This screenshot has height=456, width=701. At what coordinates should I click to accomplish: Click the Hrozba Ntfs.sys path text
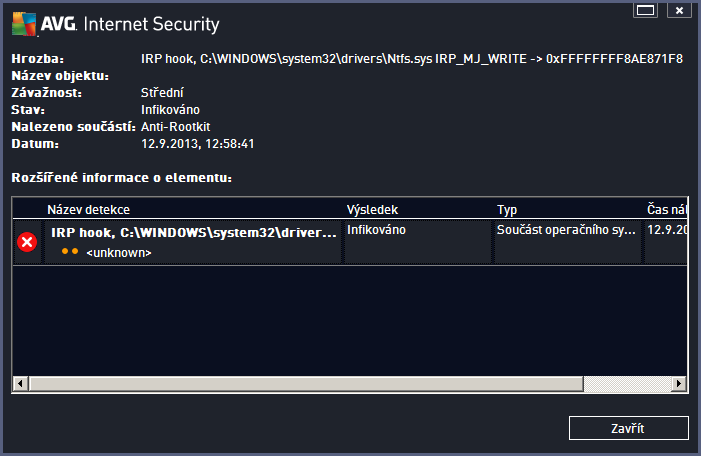click(412, 59)
